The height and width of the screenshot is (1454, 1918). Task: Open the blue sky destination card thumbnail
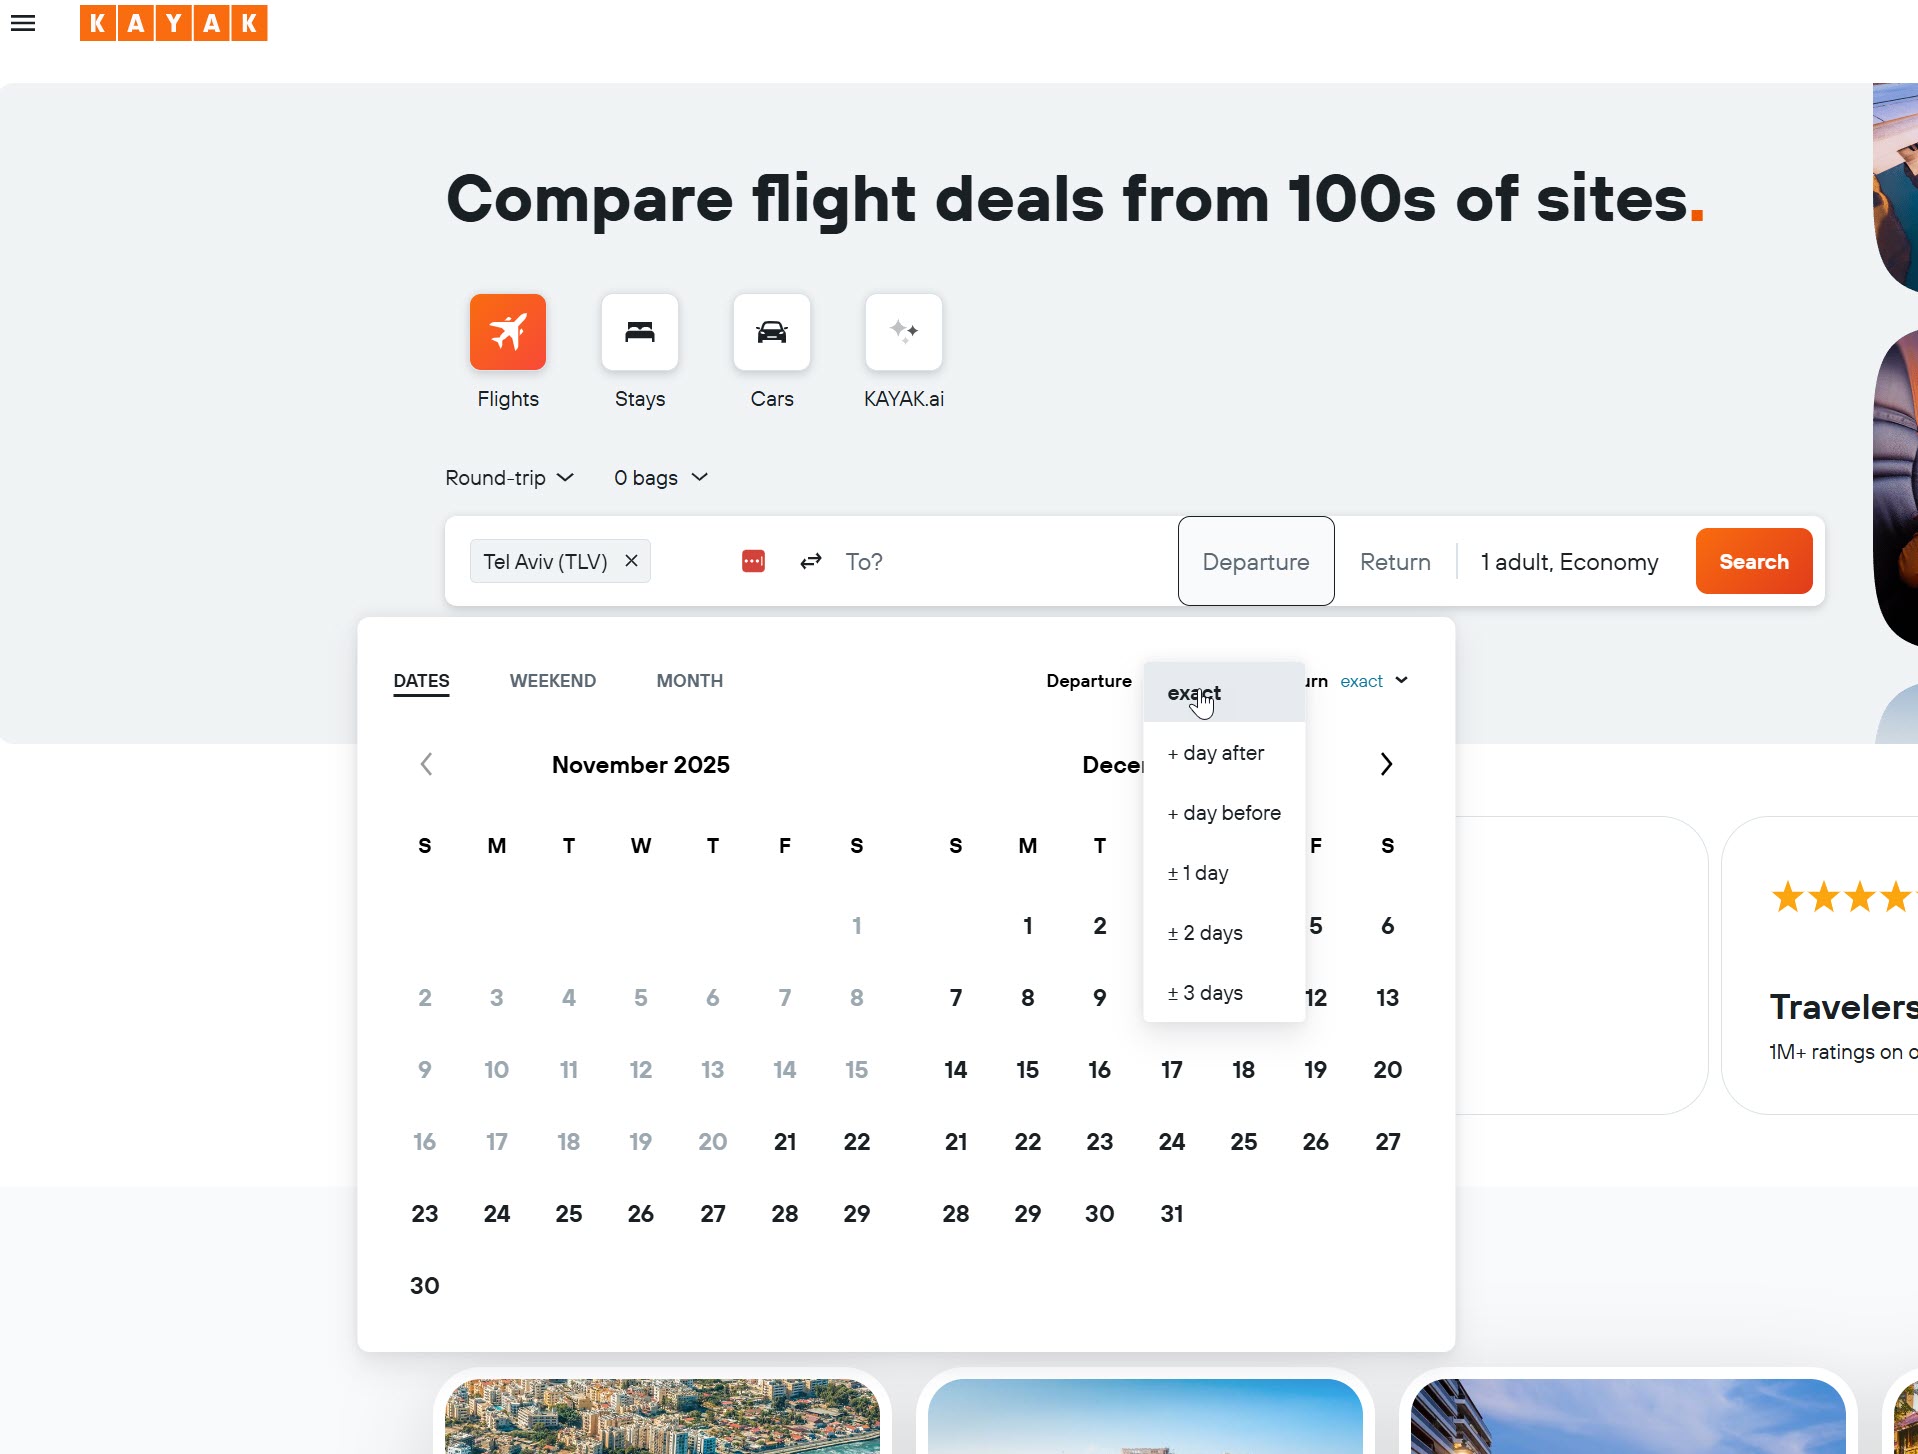[x=1145, y=1416]
